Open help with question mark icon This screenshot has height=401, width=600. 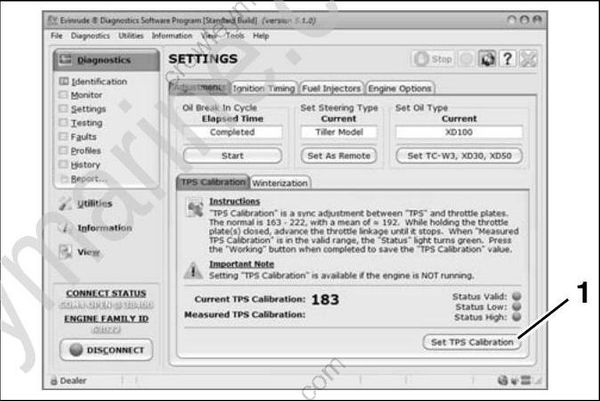(507, 60)
